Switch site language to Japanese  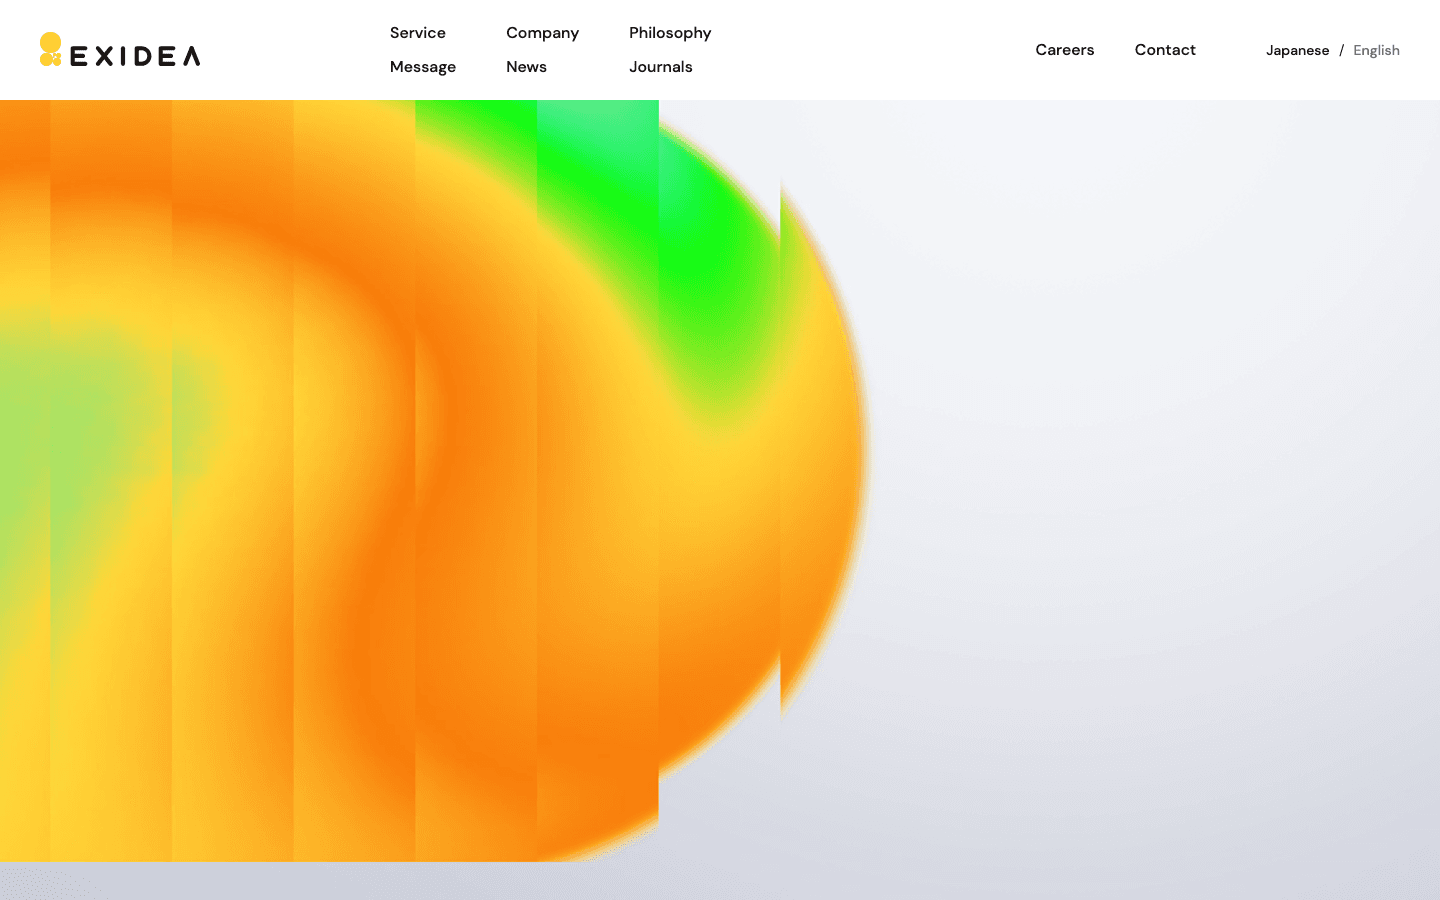pos(1297,51)
